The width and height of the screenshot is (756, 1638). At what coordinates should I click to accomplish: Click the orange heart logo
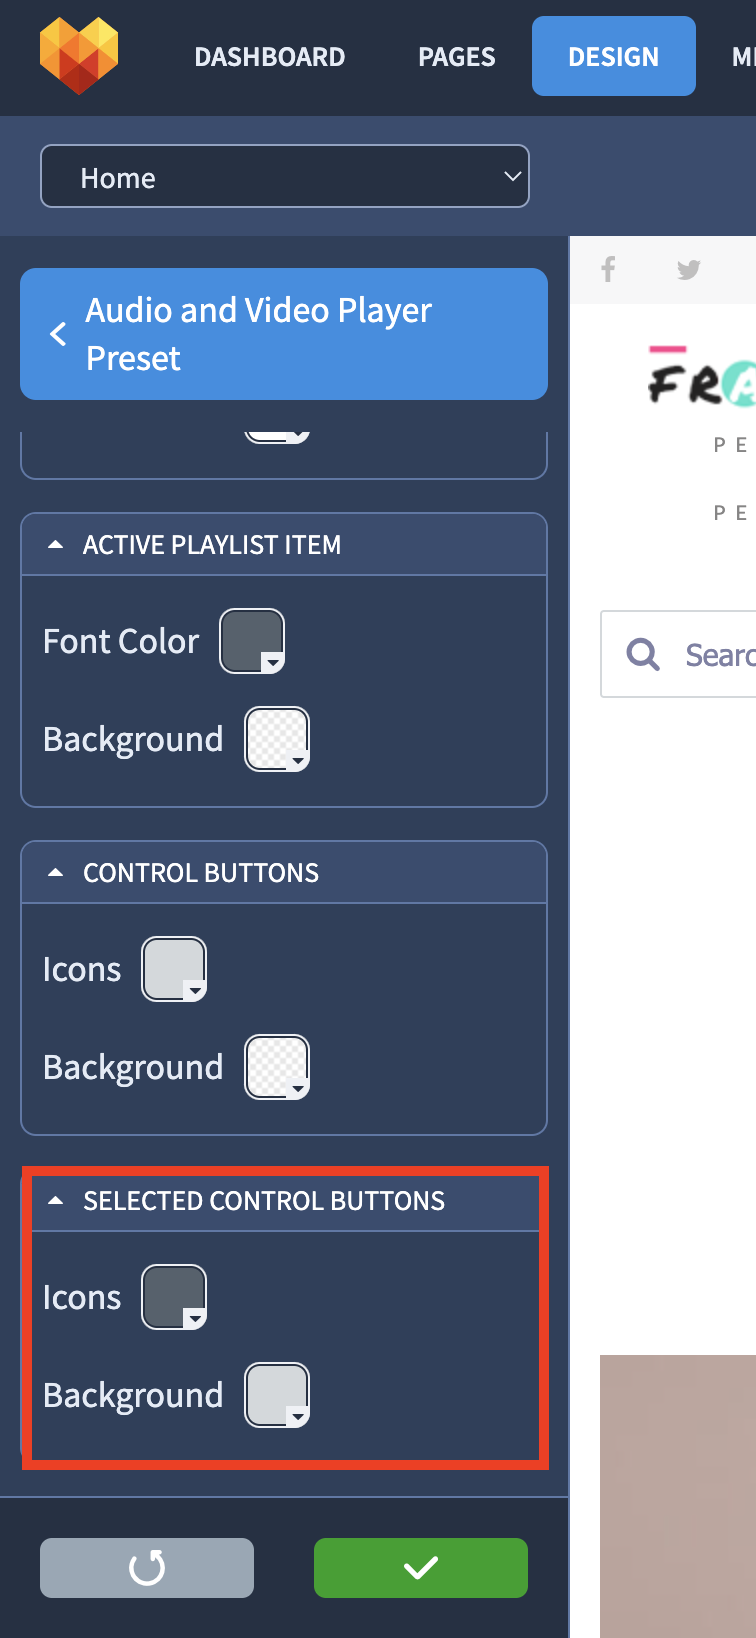(x=79, y=56)
